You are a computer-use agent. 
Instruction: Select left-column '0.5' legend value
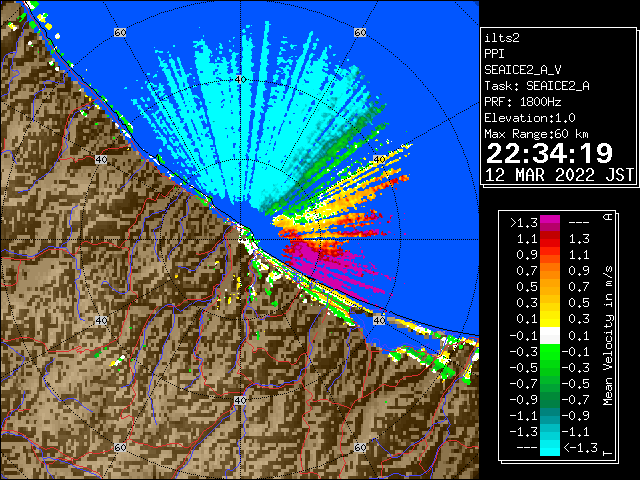(527, 287)
